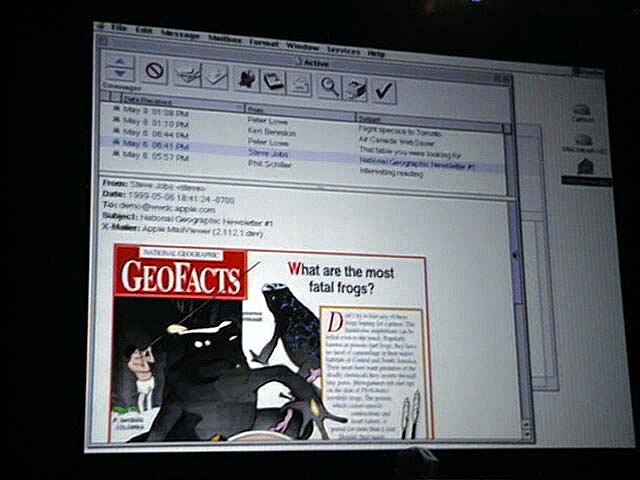Select the message dated May 6 05:57 PM
Viewport: 640px width, 480px height.
[156, 156]
